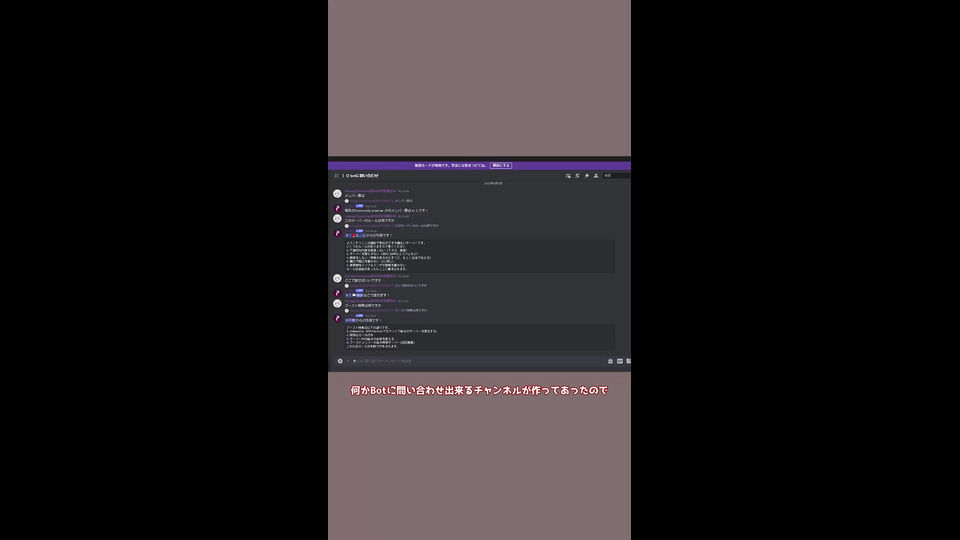Click the grid icon left of channel name
The height and width of the screenshot is (540, 960).
tap(336, 176)
